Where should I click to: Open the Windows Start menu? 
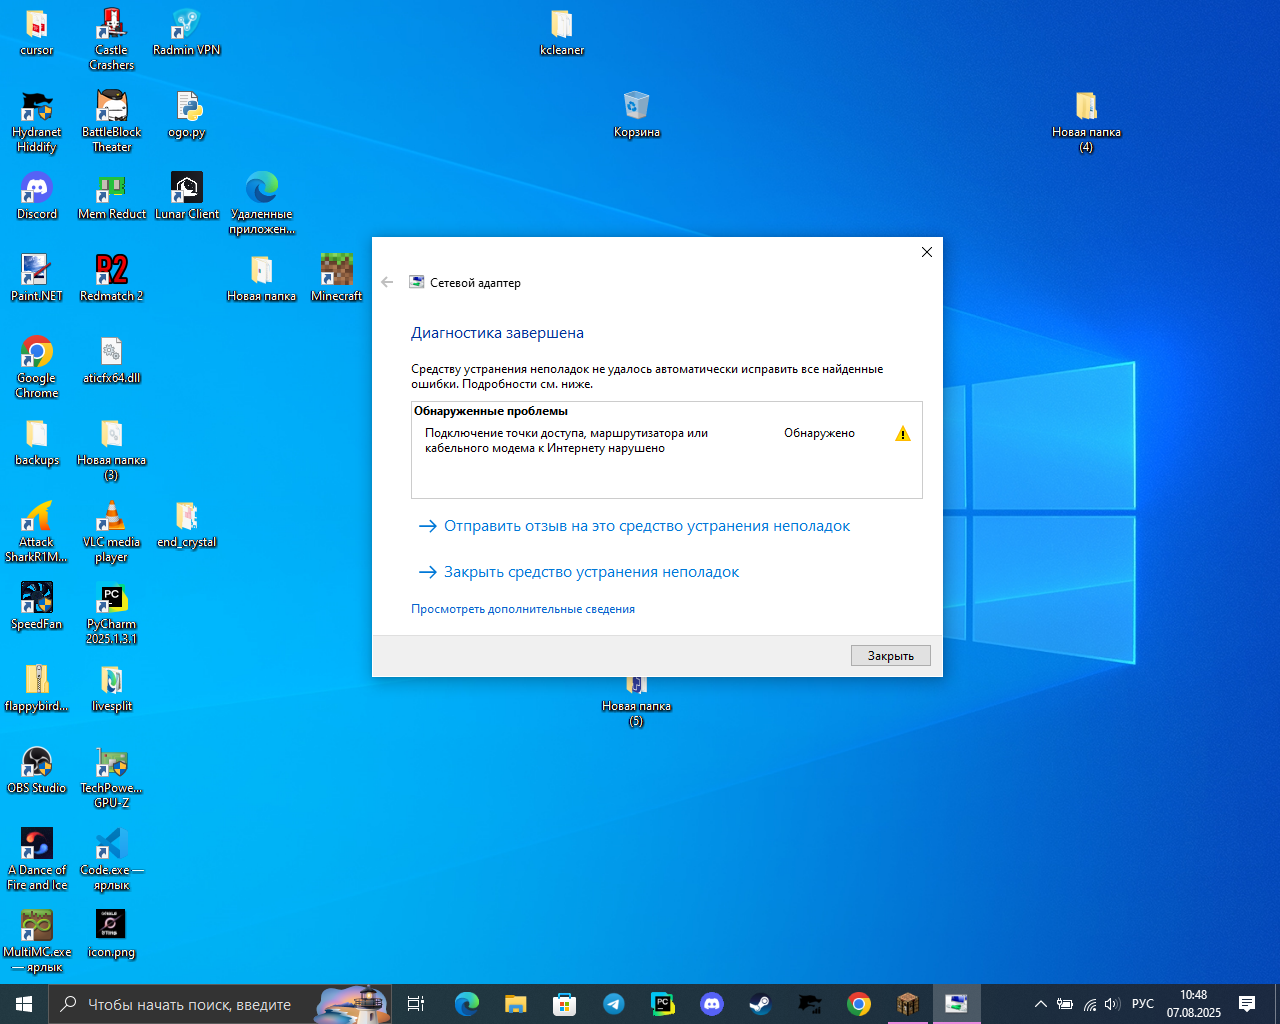click(x=24, y=1004)
